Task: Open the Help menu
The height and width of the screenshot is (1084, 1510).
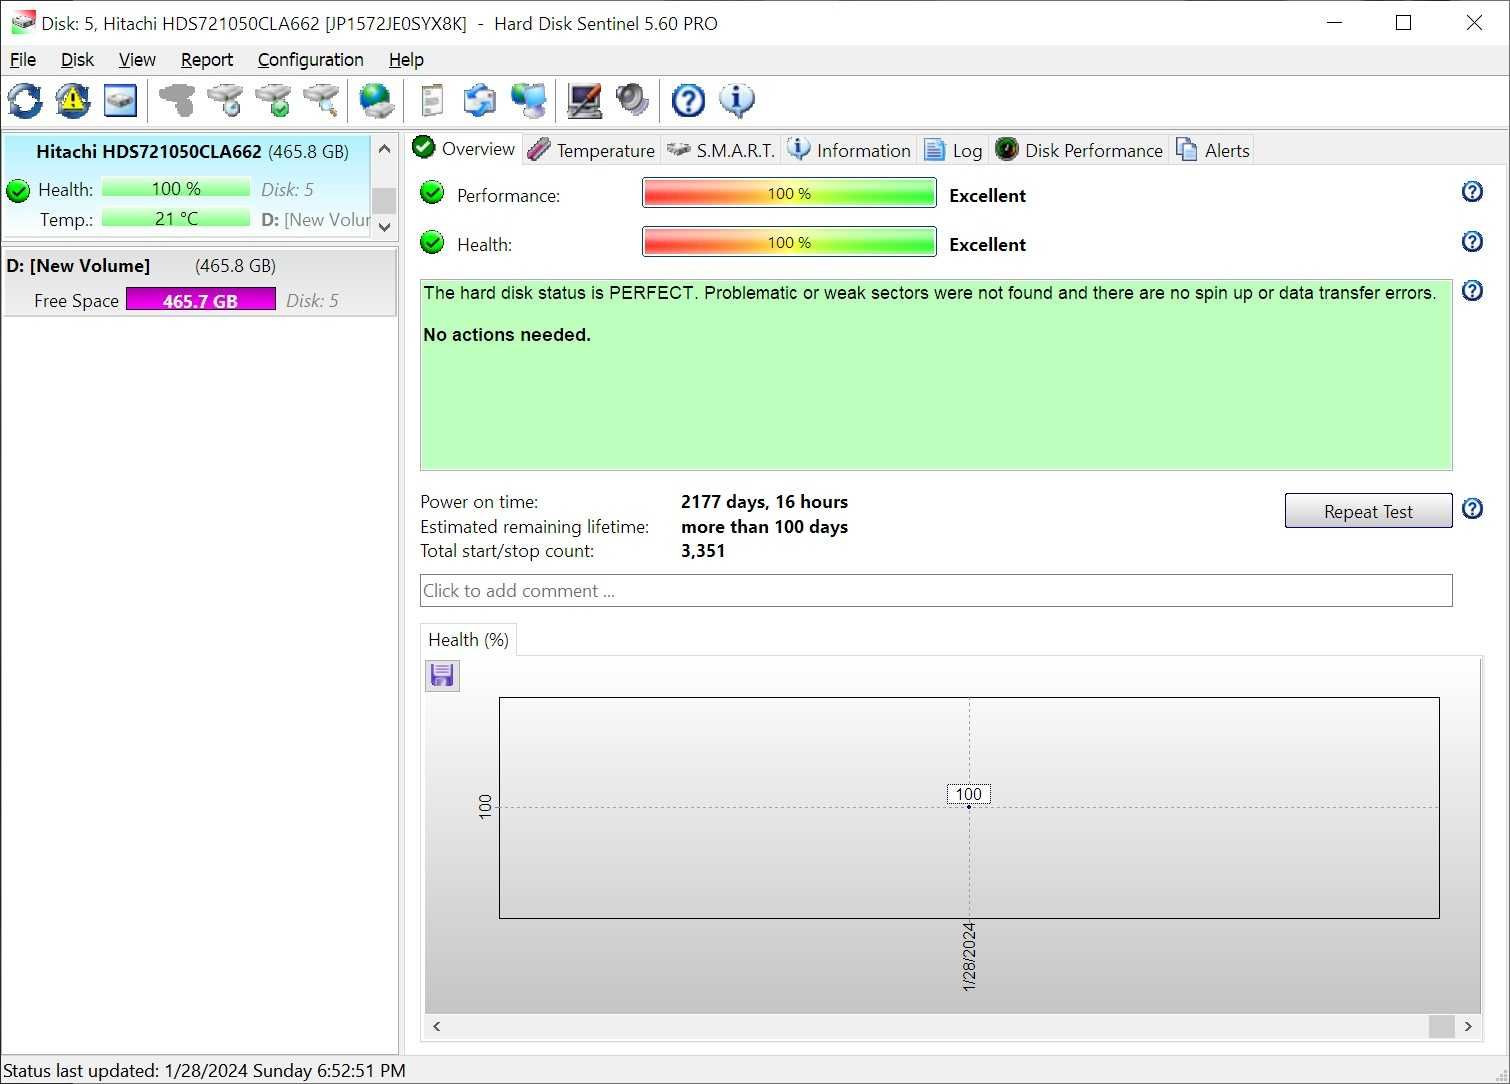Action: 406,60
